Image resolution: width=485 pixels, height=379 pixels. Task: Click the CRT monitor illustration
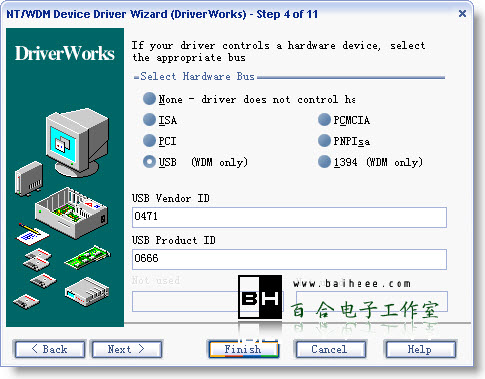click(77, 142)
